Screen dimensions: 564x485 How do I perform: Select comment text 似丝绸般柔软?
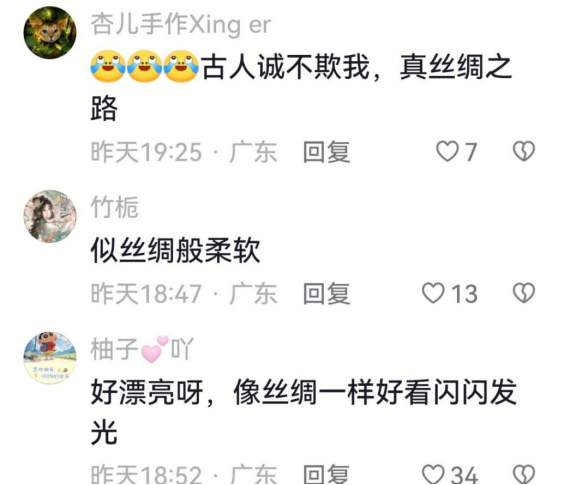tap(175, 250)
